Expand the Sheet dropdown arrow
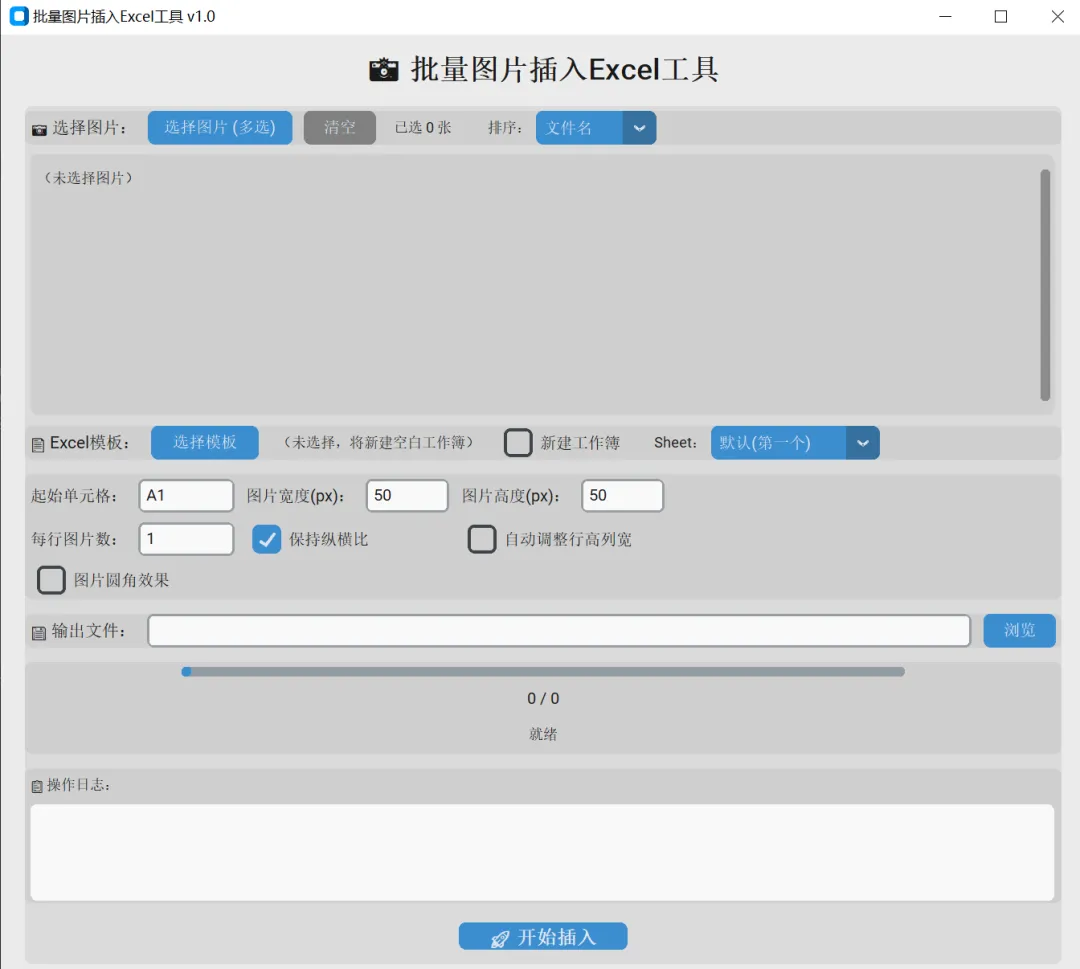The height and width of the screenshot is (969, 1080). [x=862, y=443]
